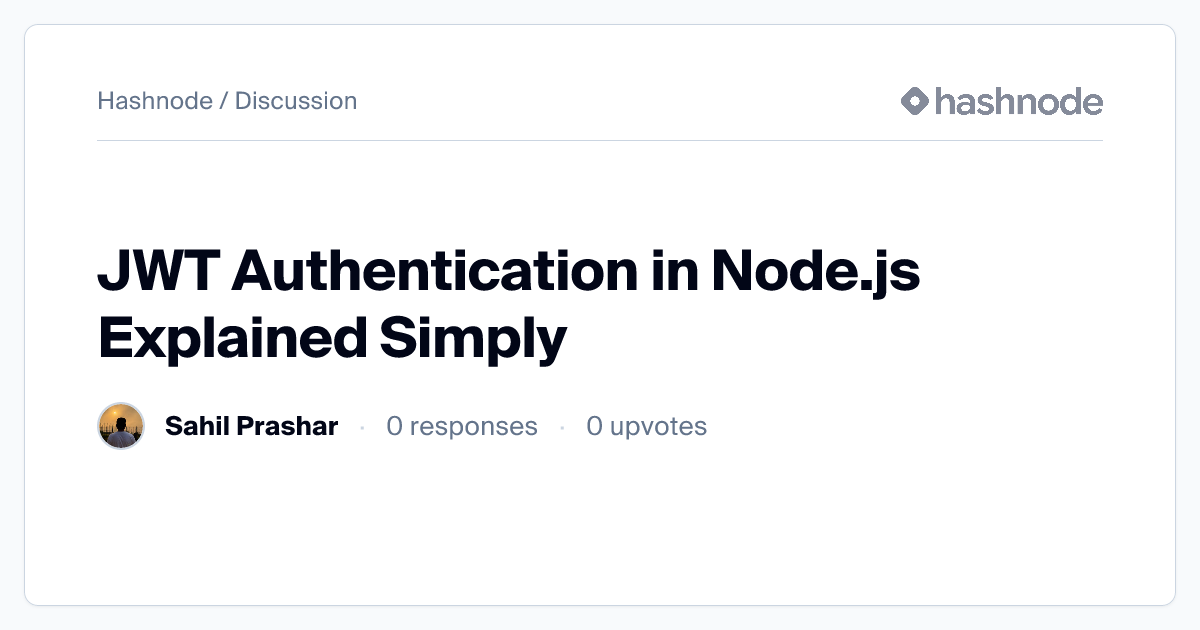Click the Hashnode diamond logo icon
The height and width of the screenshot is (630, 1200).
pos(915,101)
